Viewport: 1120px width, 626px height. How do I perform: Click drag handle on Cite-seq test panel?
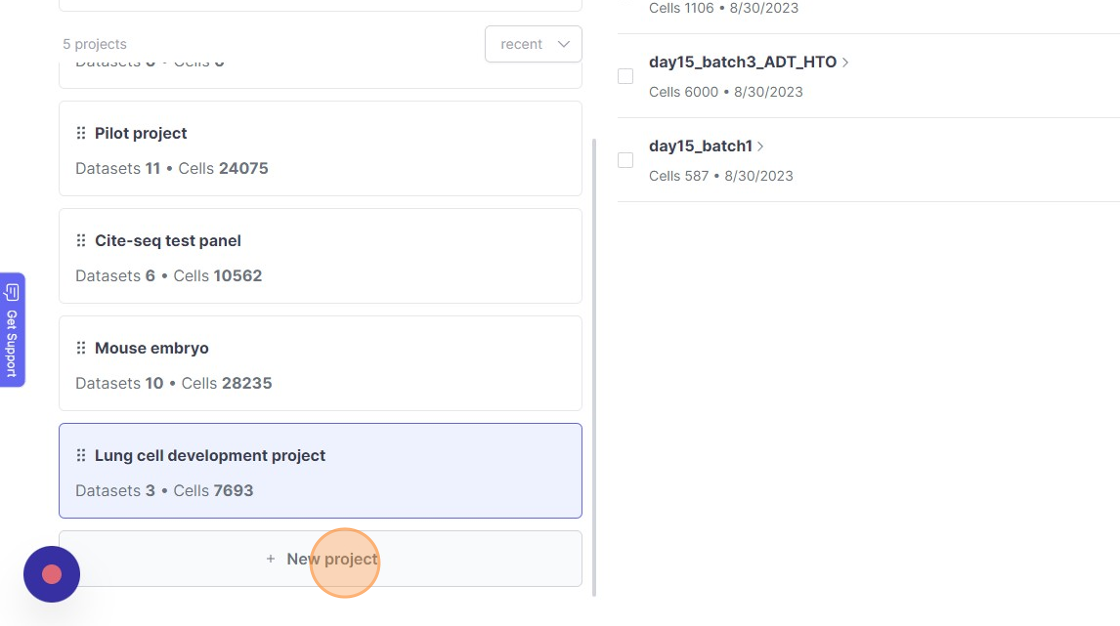81,241
